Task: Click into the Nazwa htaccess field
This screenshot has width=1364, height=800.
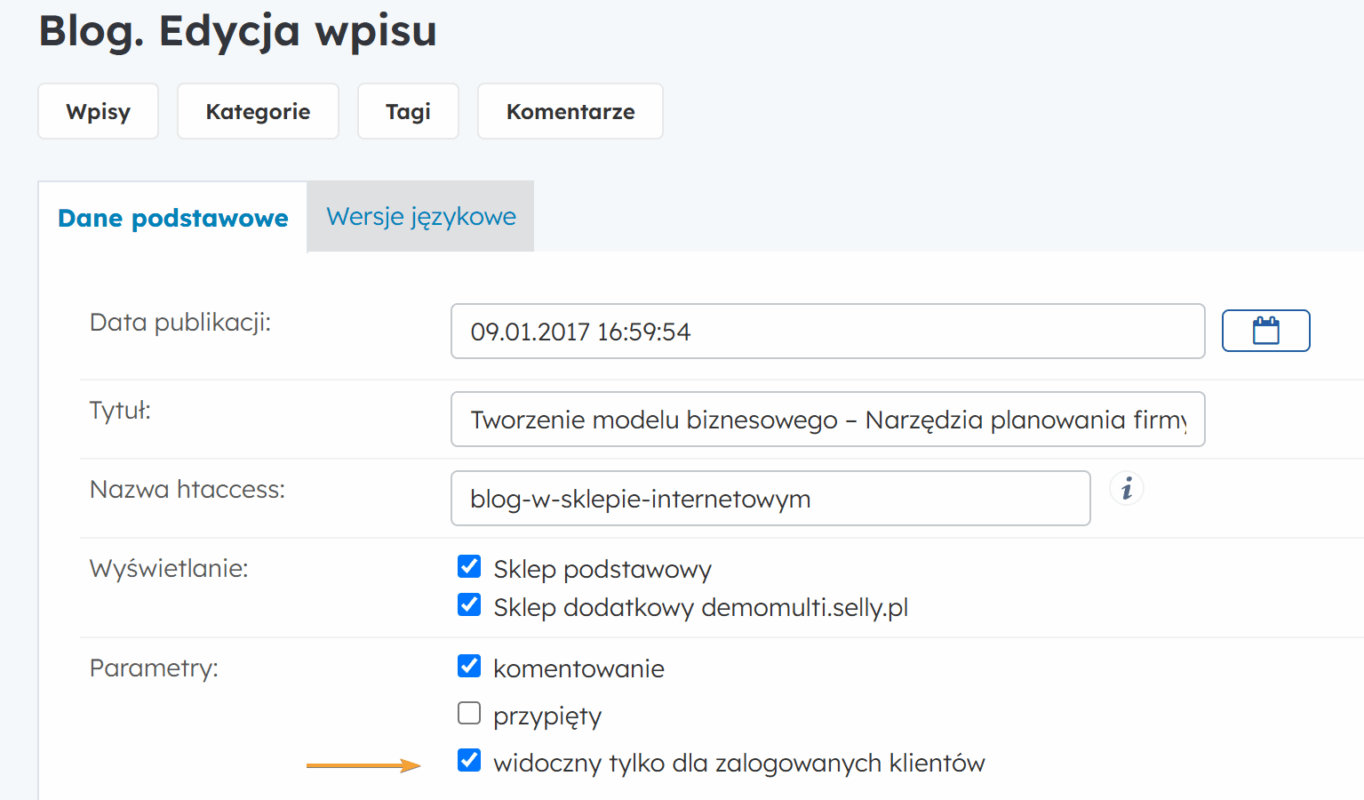Action: [x=770, y=498]
